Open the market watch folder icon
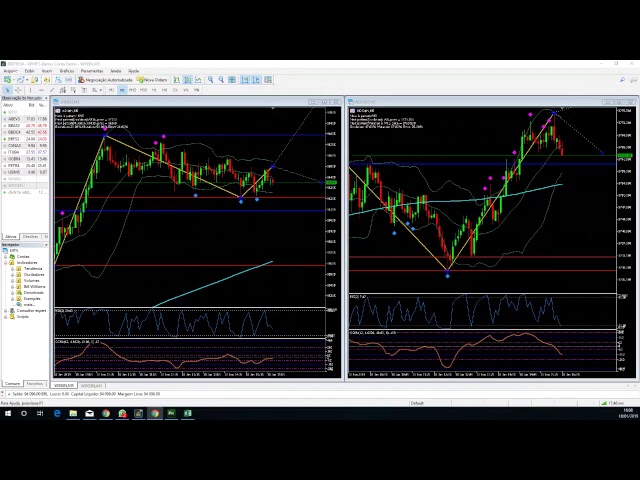Viewport: 640px width, 480px height. (35, 80)
